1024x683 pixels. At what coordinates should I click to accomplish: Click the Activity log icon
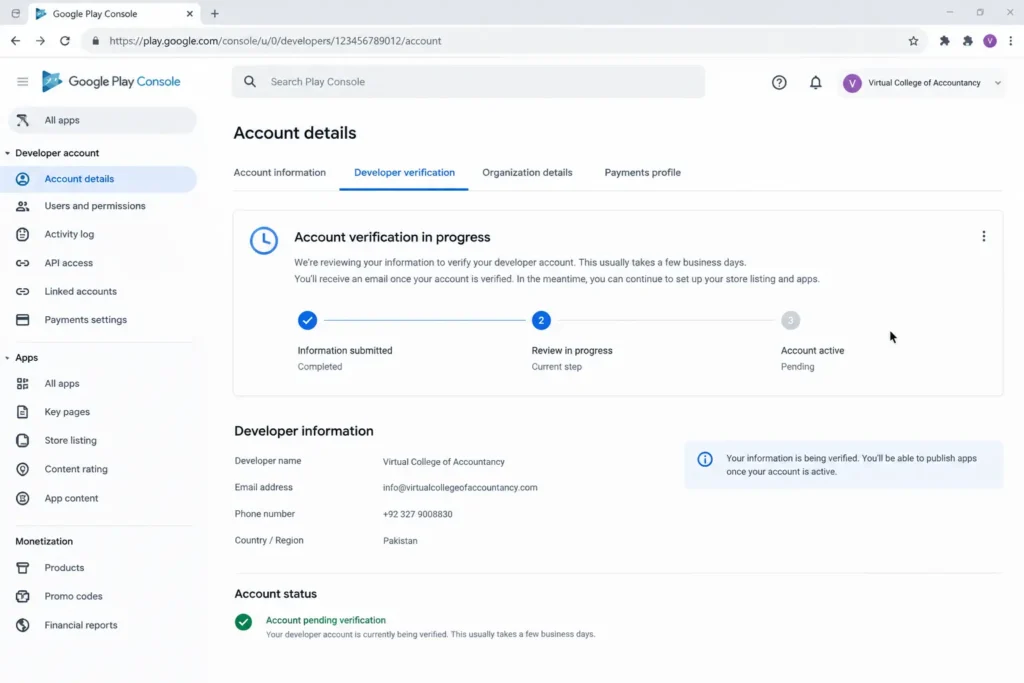click(23, 234)
